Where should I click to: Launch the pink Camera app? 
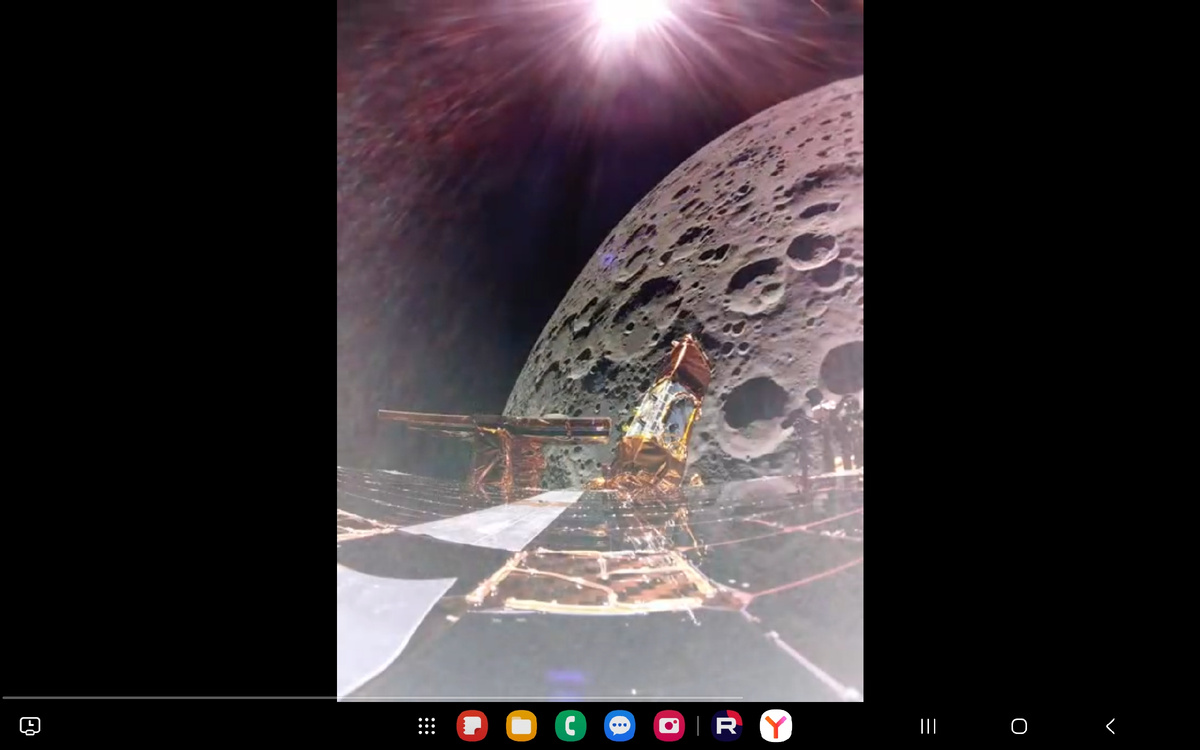[x=669, y=726]
